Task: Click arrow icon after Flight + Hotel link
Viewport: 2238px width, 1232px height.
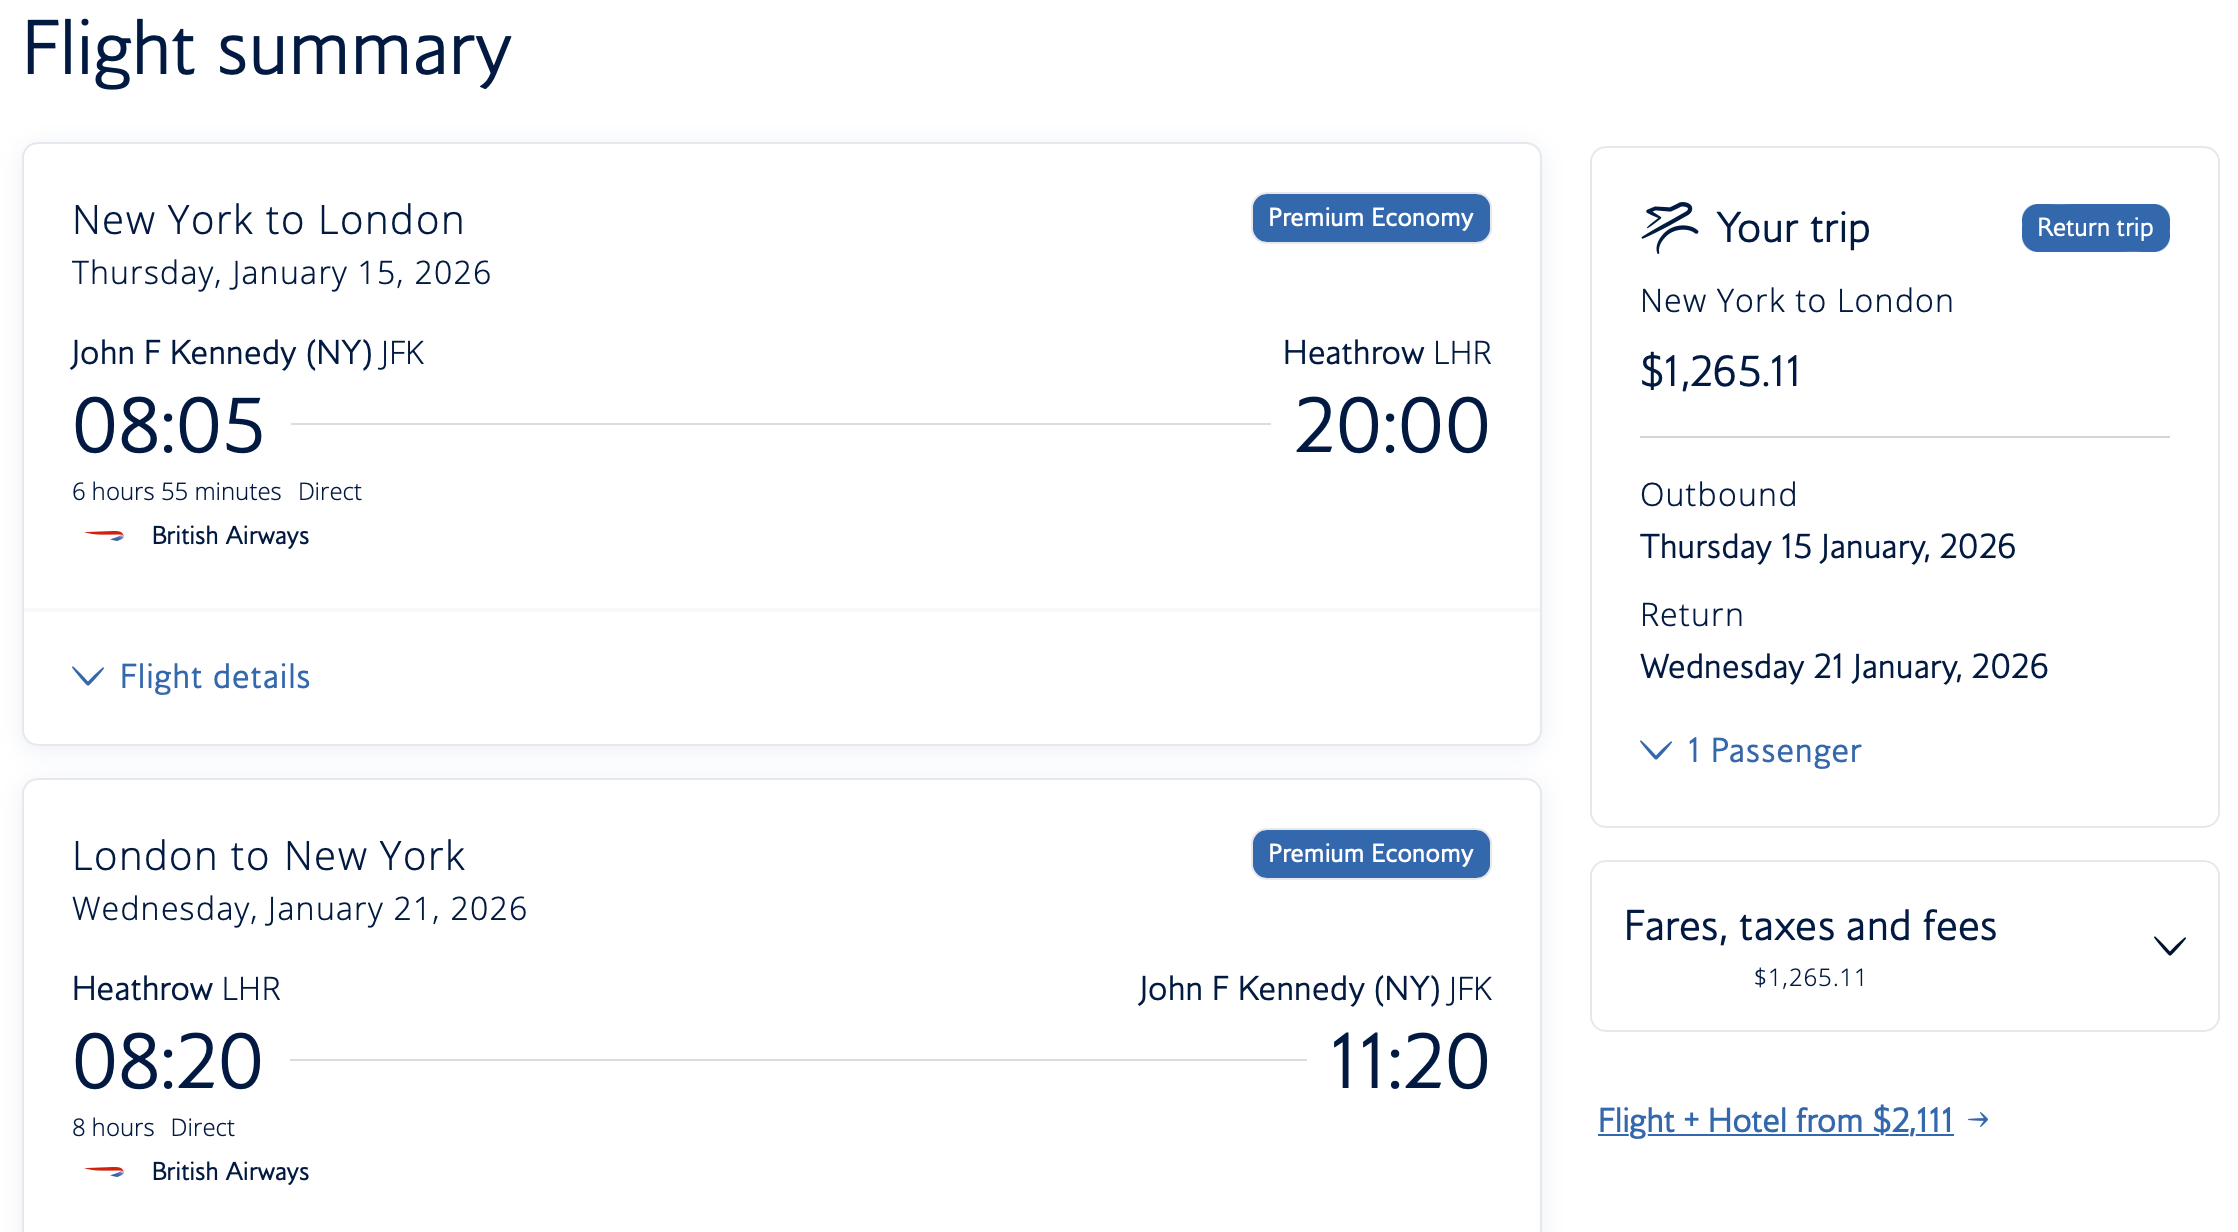Action: click(x=1977, y=1119)
